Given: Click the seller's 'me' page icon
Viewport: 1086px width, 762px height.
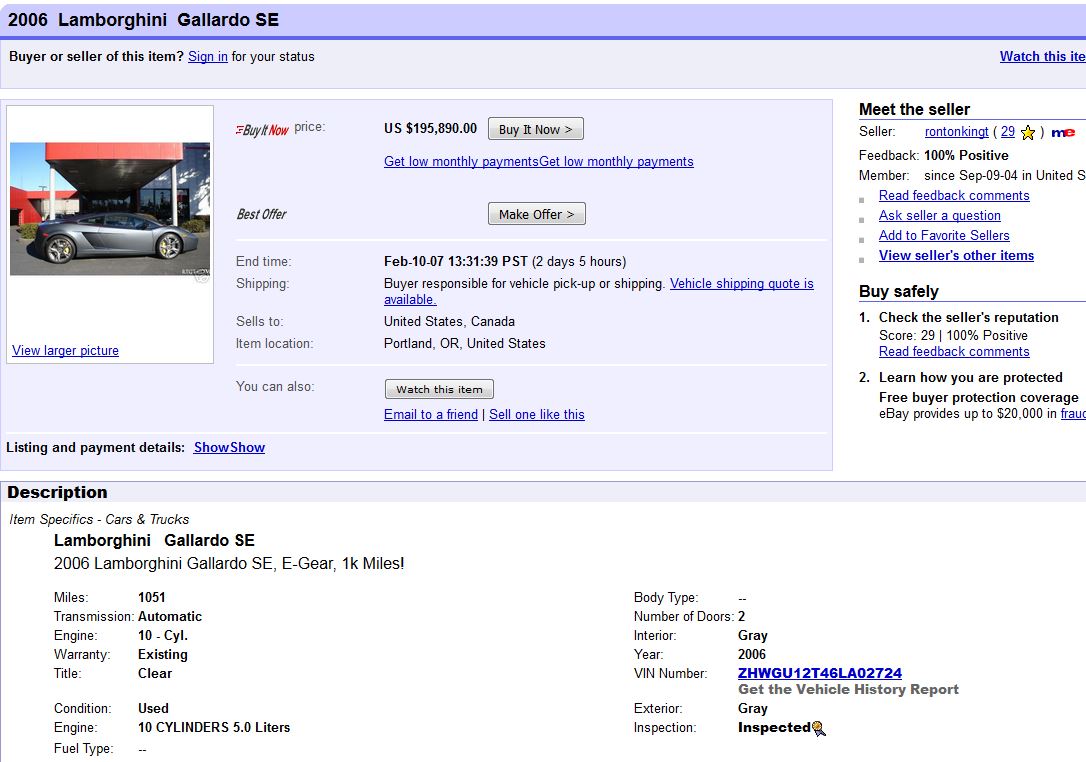Looking at the screenshot, I should click(x=1063, y=133).
